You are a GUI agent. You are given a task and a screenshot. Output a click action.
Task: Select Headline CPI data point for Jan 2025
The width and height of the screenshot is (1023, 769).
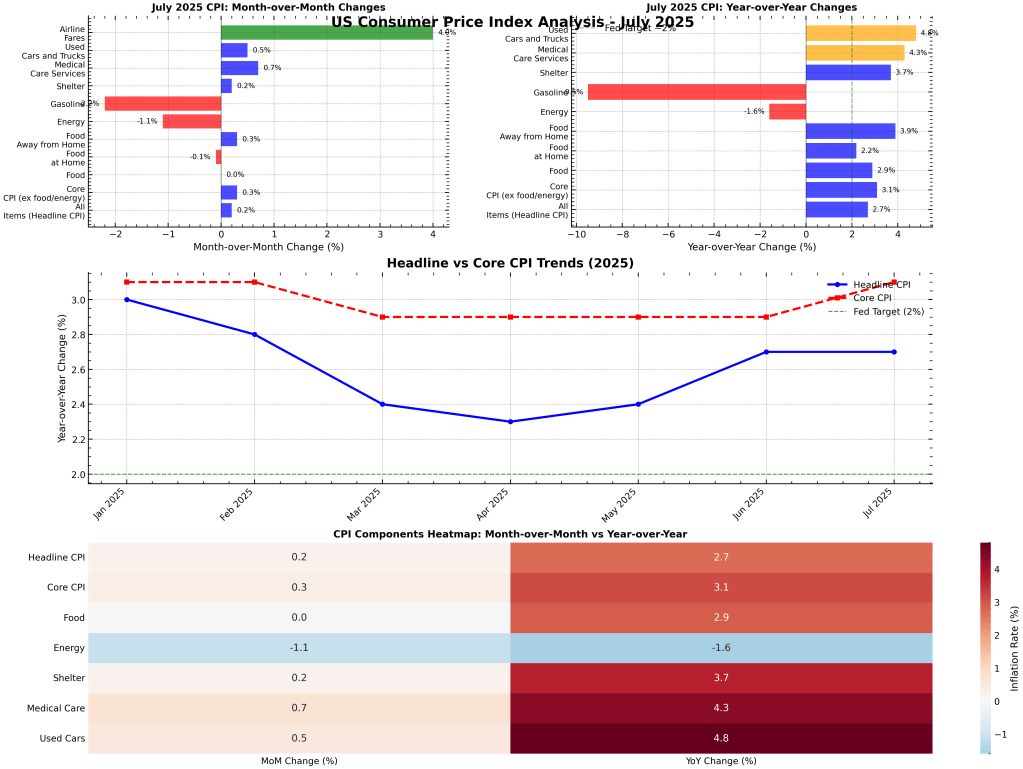[127, 300]
